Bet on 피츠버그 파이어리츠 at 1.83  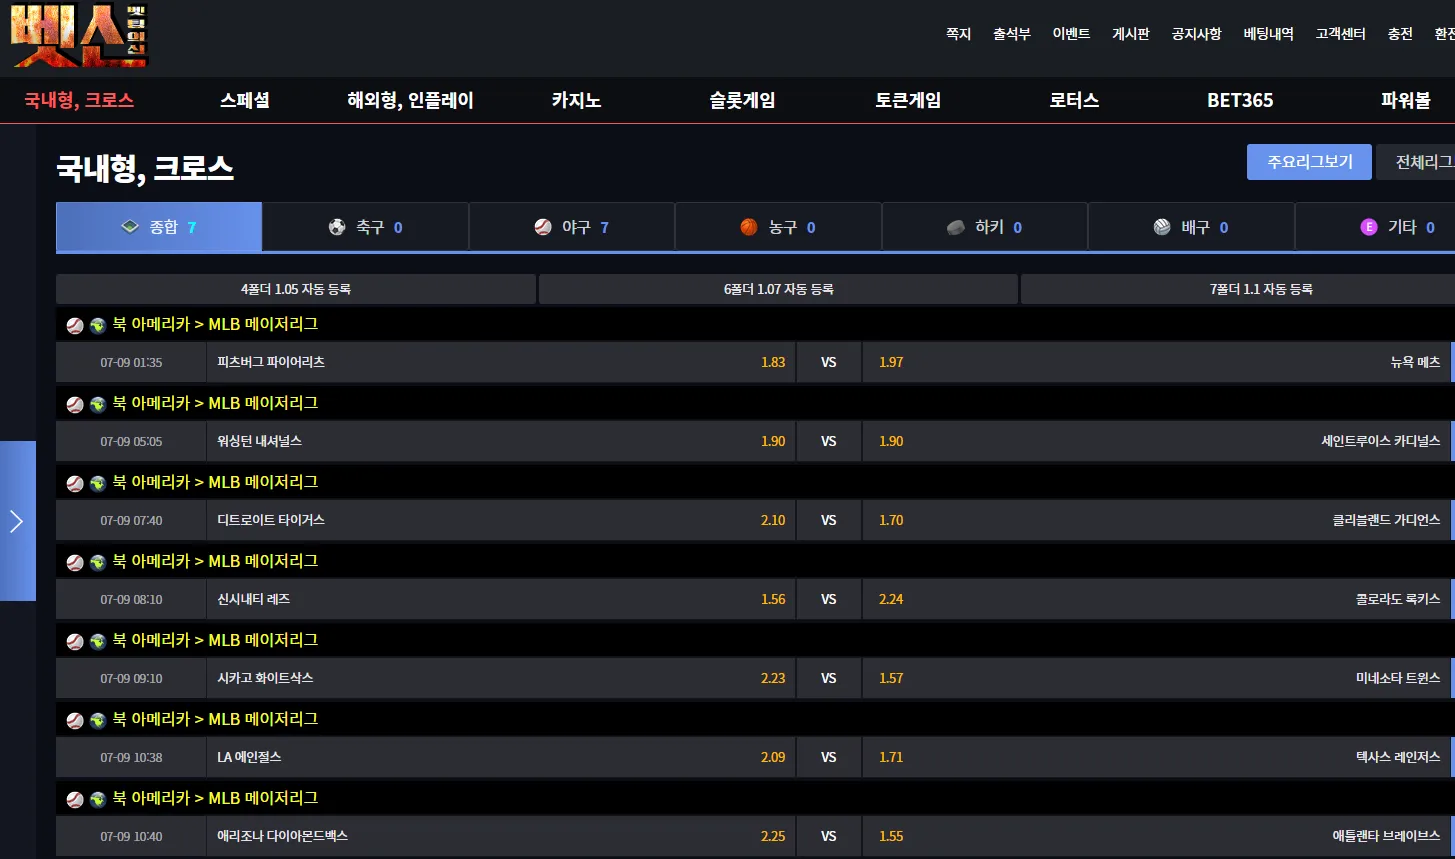[501, 362]
